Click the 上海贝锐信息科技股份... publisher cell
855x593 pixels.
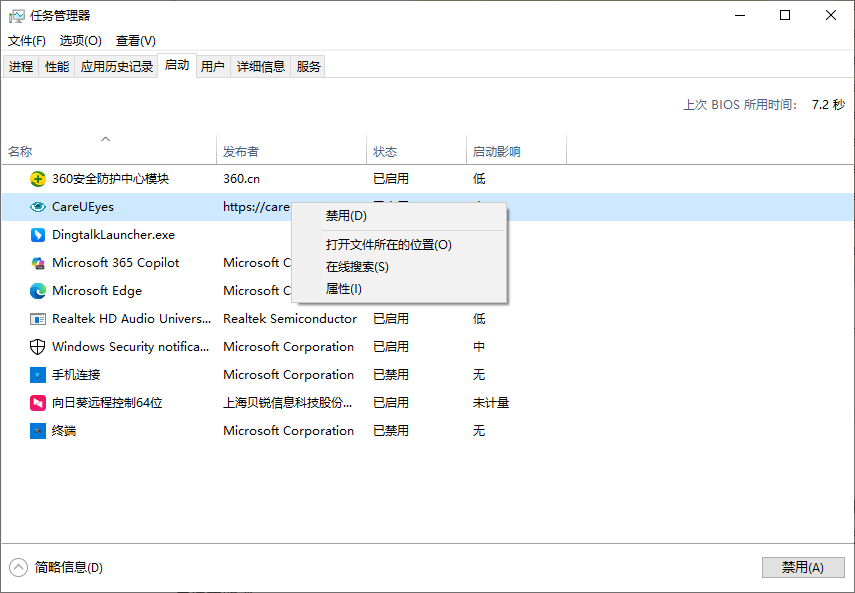(288, 403)
